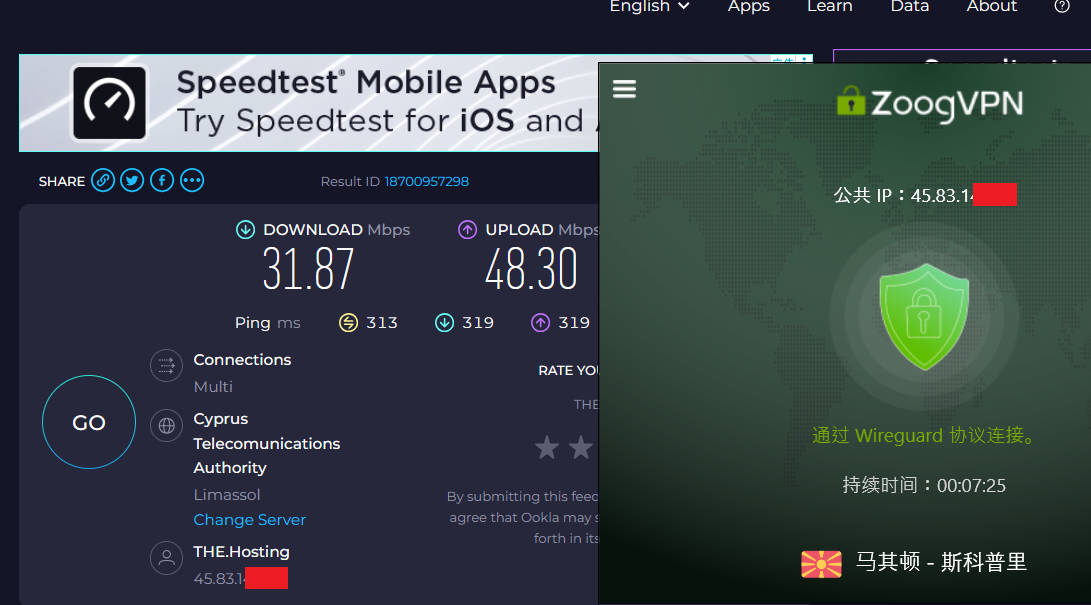Click the globe server icon
Viewport: 1091px width, 605px height.
click(166, 426)
